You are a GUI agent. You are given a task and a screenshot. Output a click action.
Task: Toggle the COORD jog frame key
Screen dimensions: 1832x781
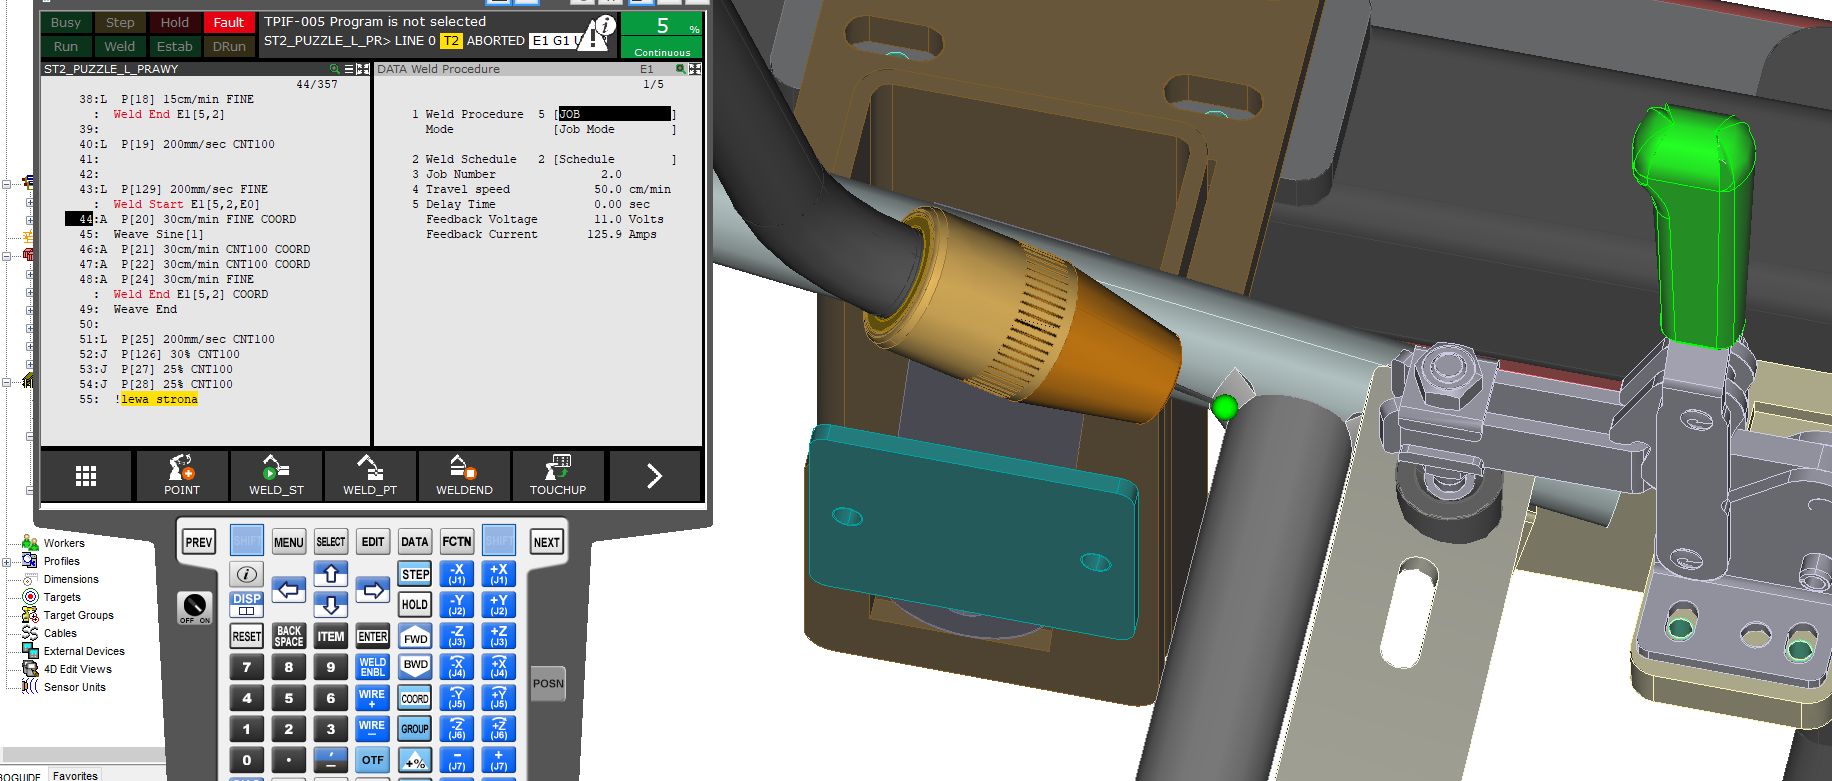(415, 698)
